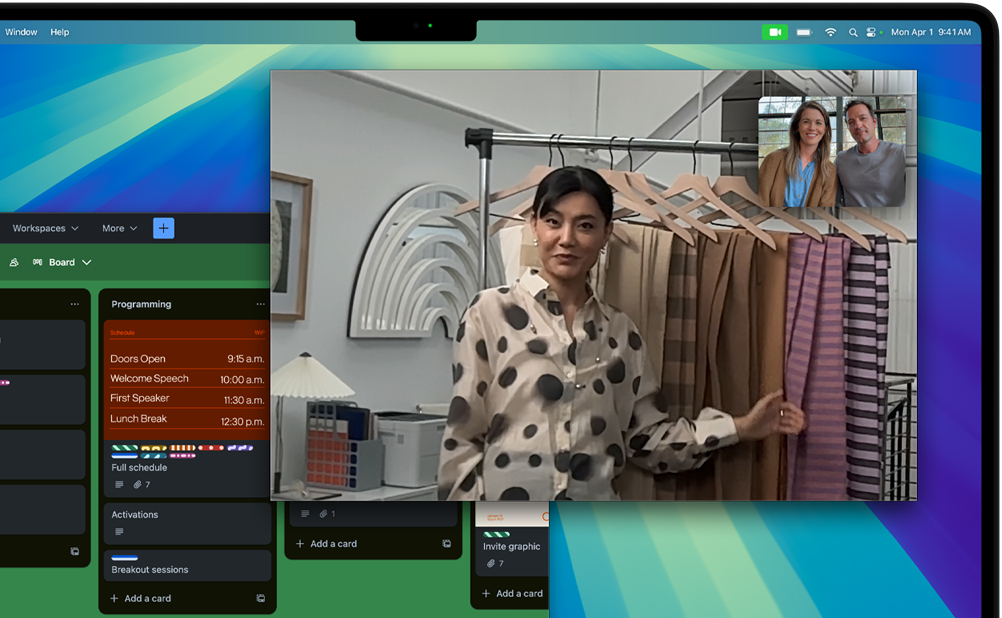Click the blue plus create button
Viewport: 1002px width, 618px height.
164,228
